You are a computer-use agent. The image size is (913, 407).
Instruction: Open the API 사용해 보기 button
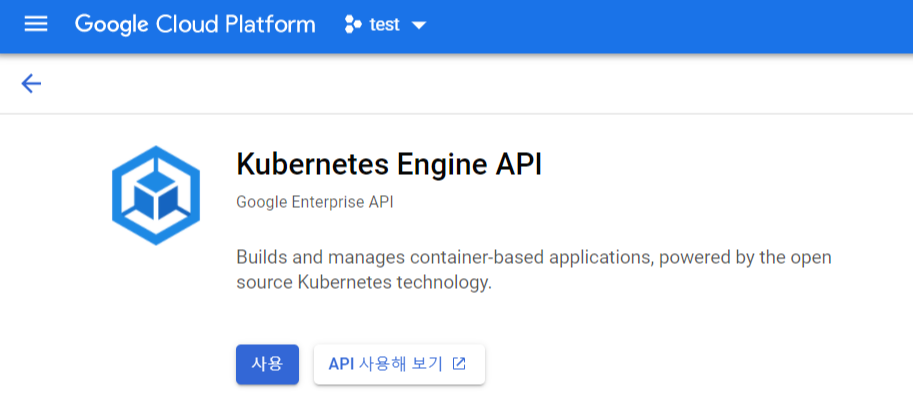tap(399, 364)
